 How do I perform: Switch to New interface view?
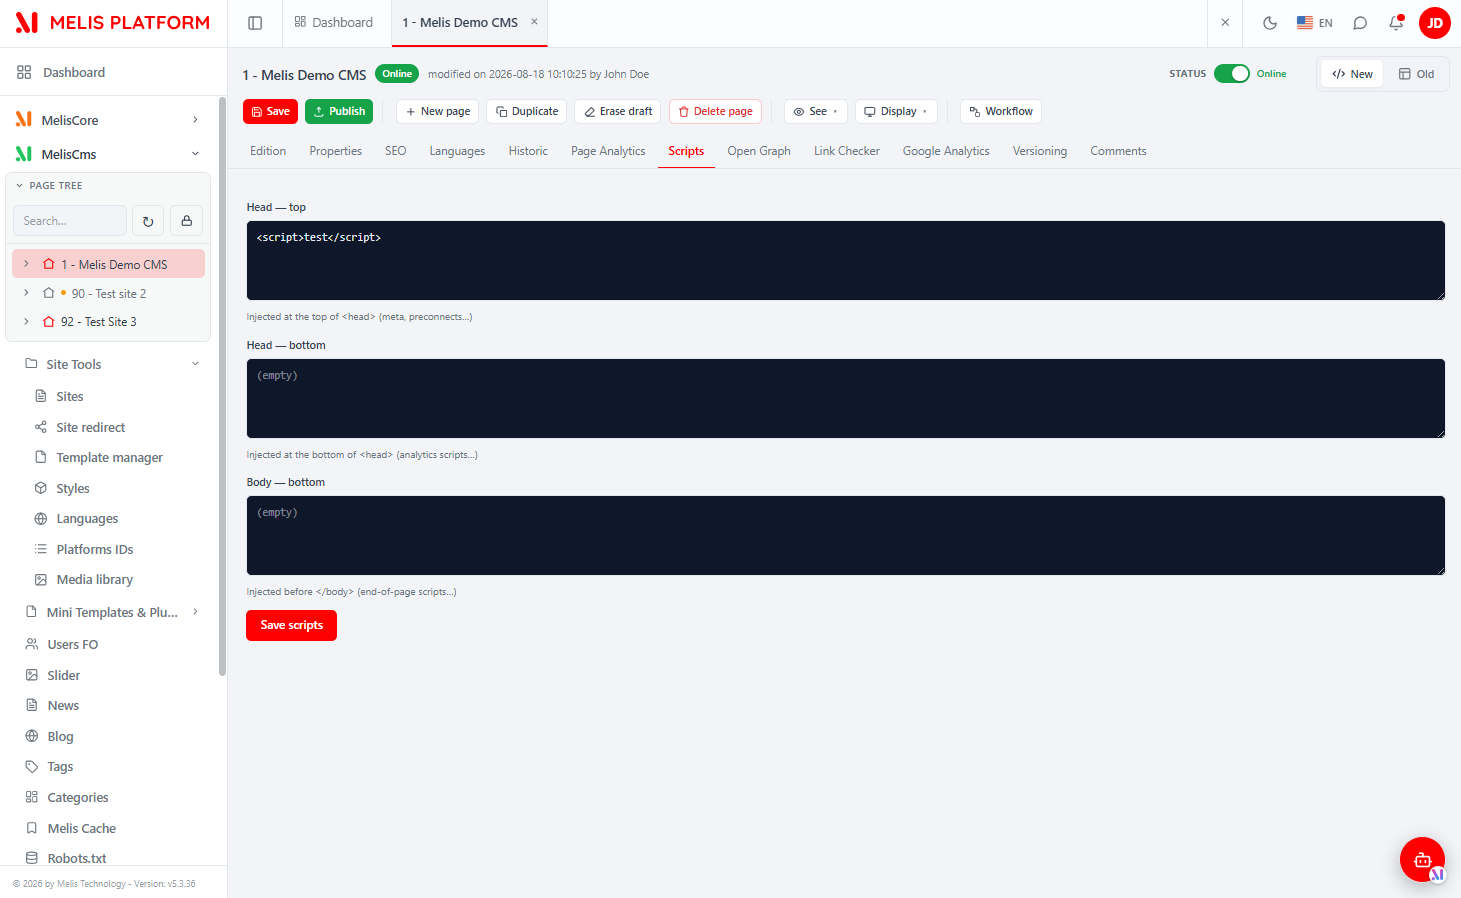tap(1352, 74)
